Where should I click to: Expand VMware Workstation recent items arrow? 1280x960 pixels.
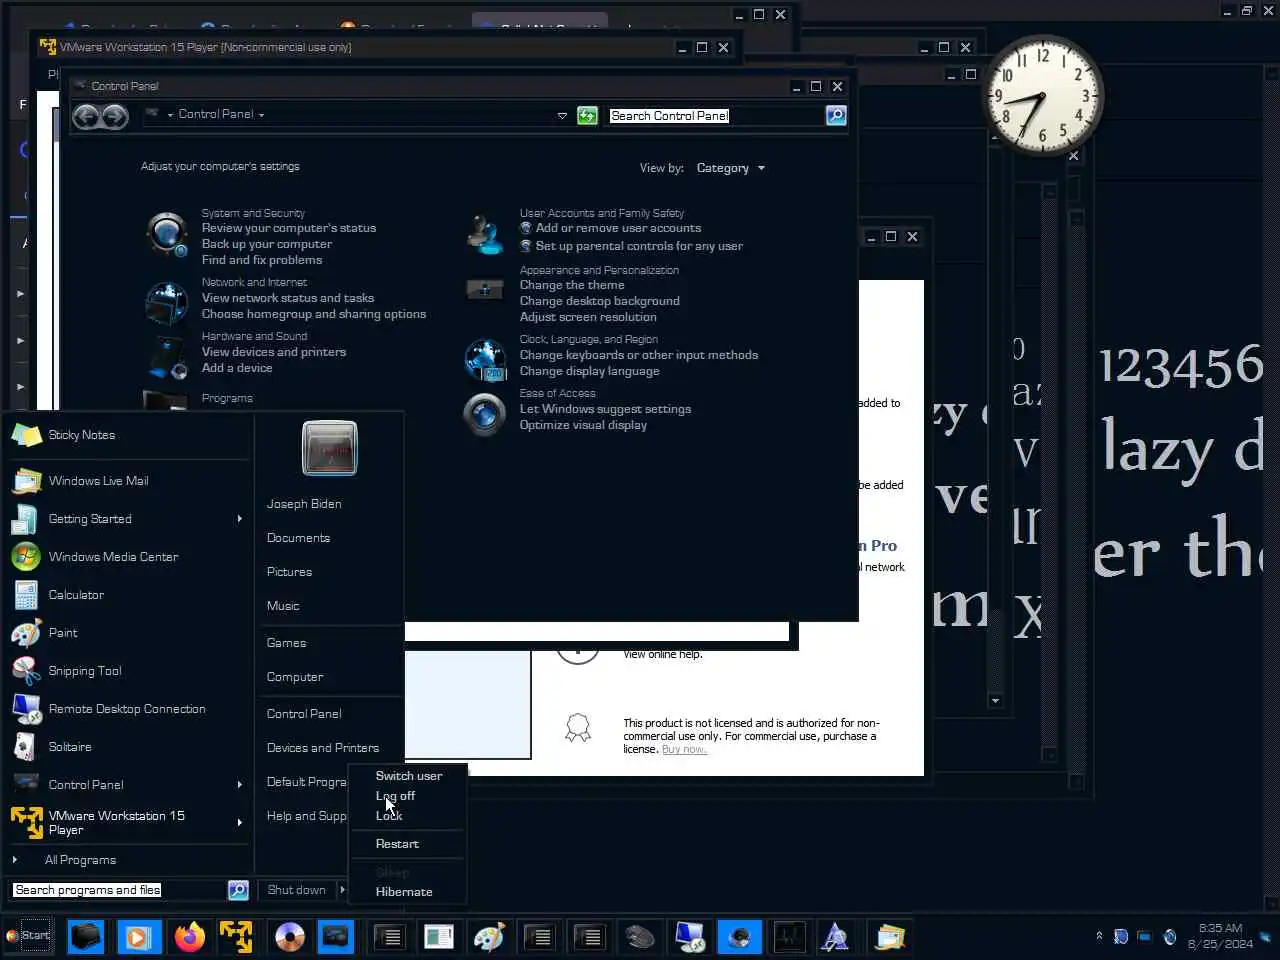[x=239, y=823]
